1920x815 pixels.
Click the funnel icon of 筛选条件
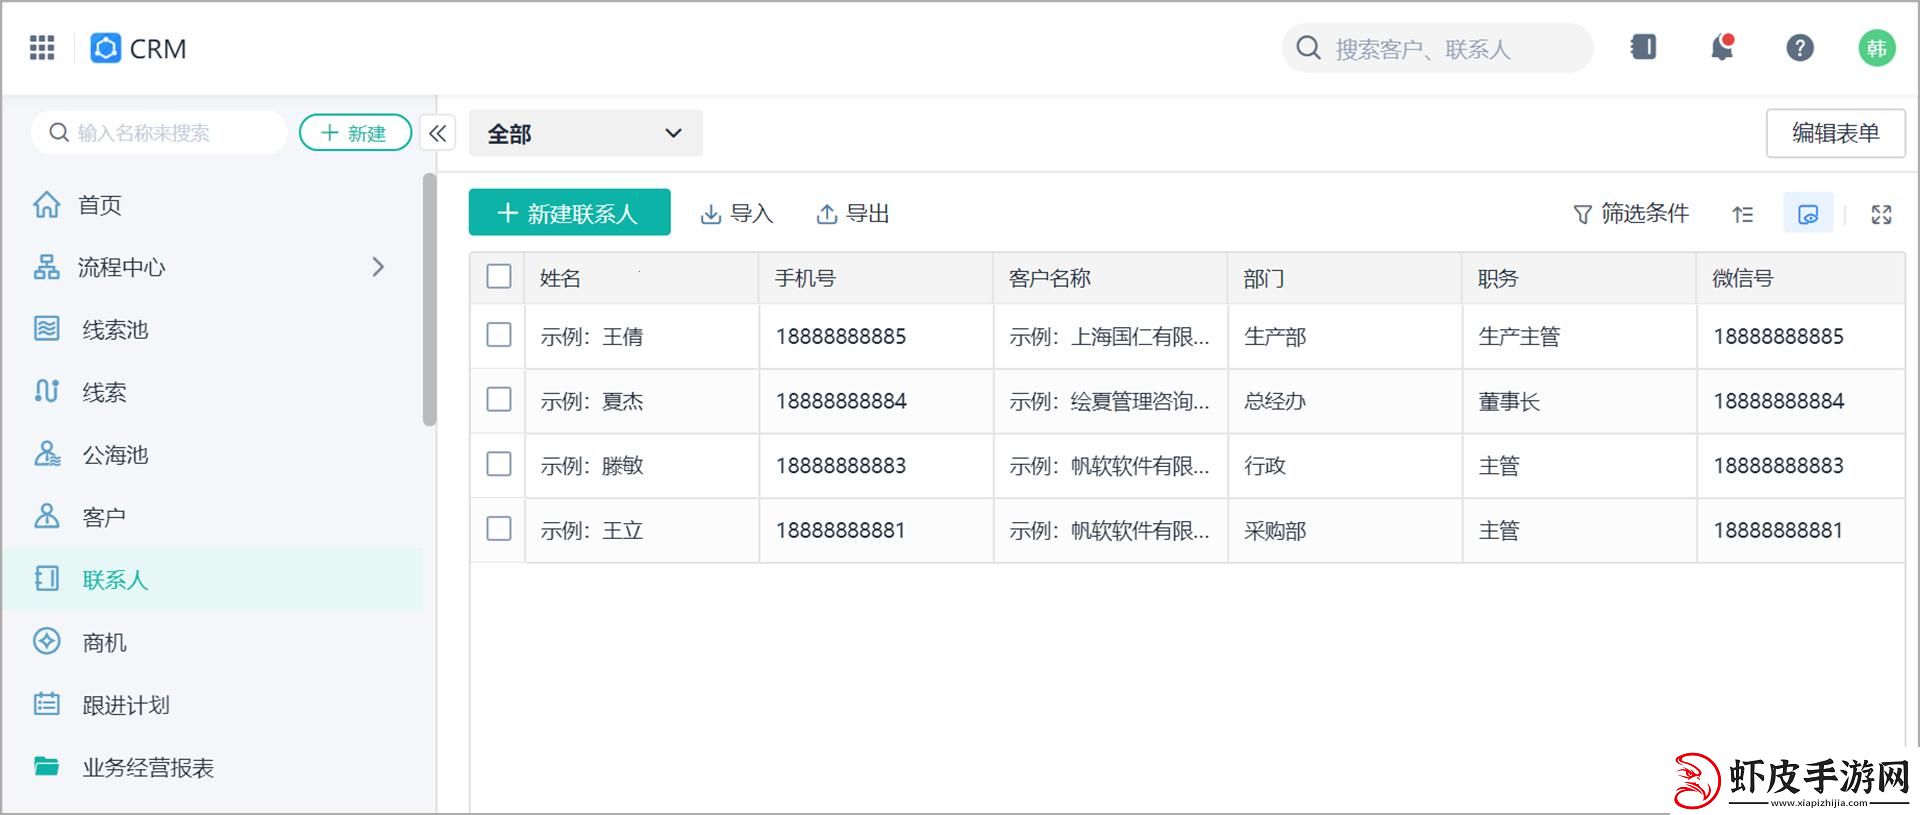pyautogui.click(x=1582, y=214)
